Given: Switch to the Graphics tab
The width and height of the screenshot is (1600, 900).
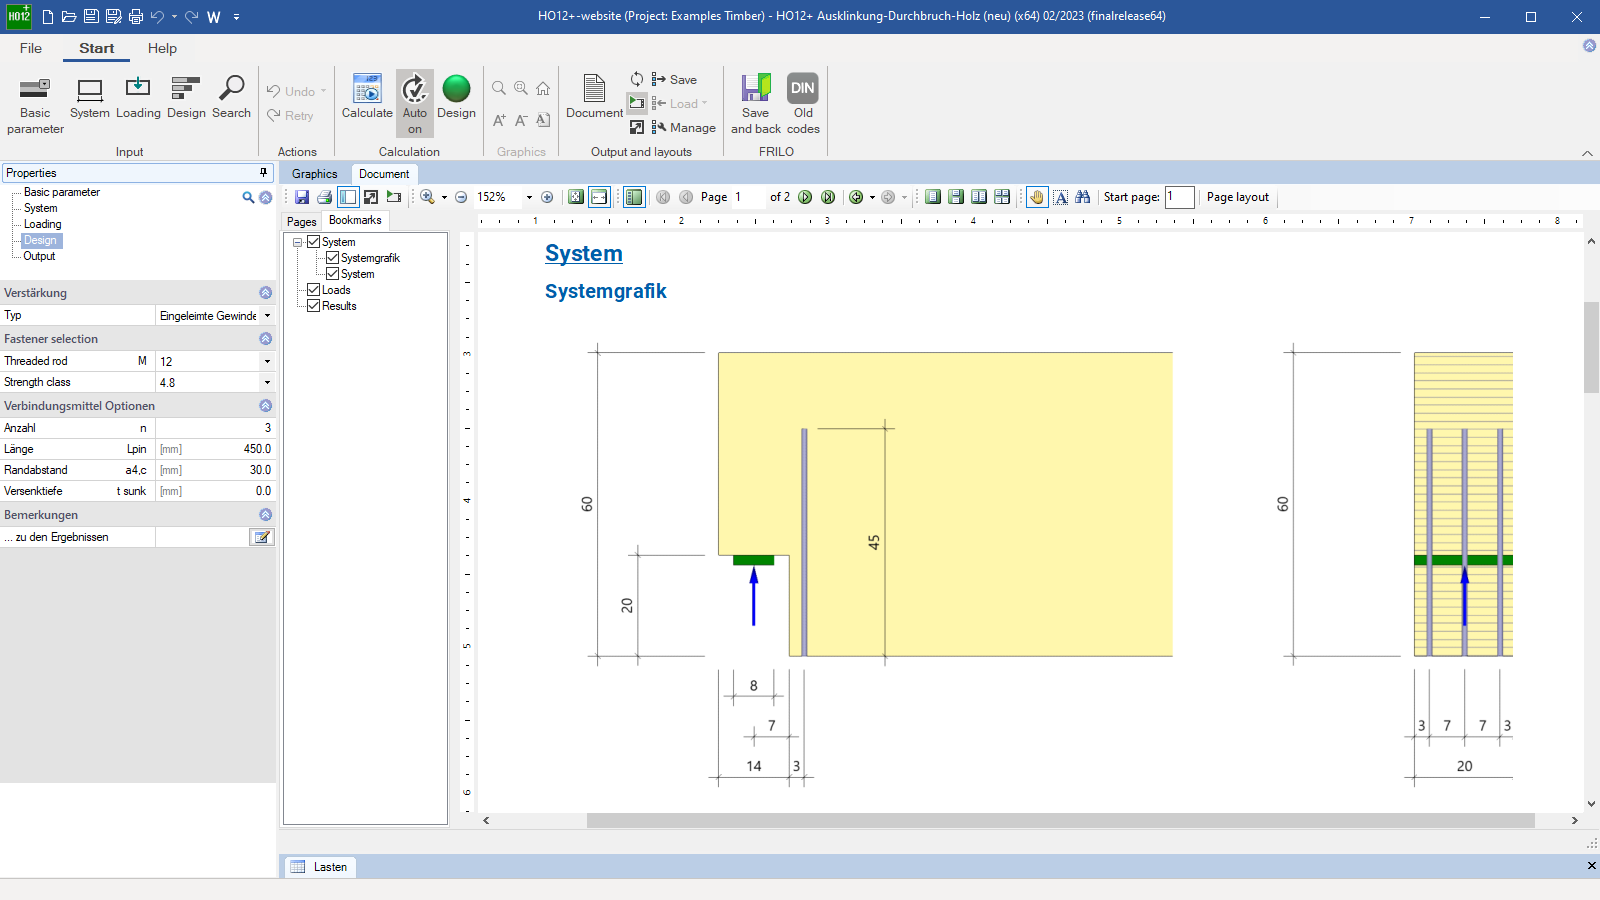Looking at the screenshot, I should pyautogui.click(x=315, y=174).
